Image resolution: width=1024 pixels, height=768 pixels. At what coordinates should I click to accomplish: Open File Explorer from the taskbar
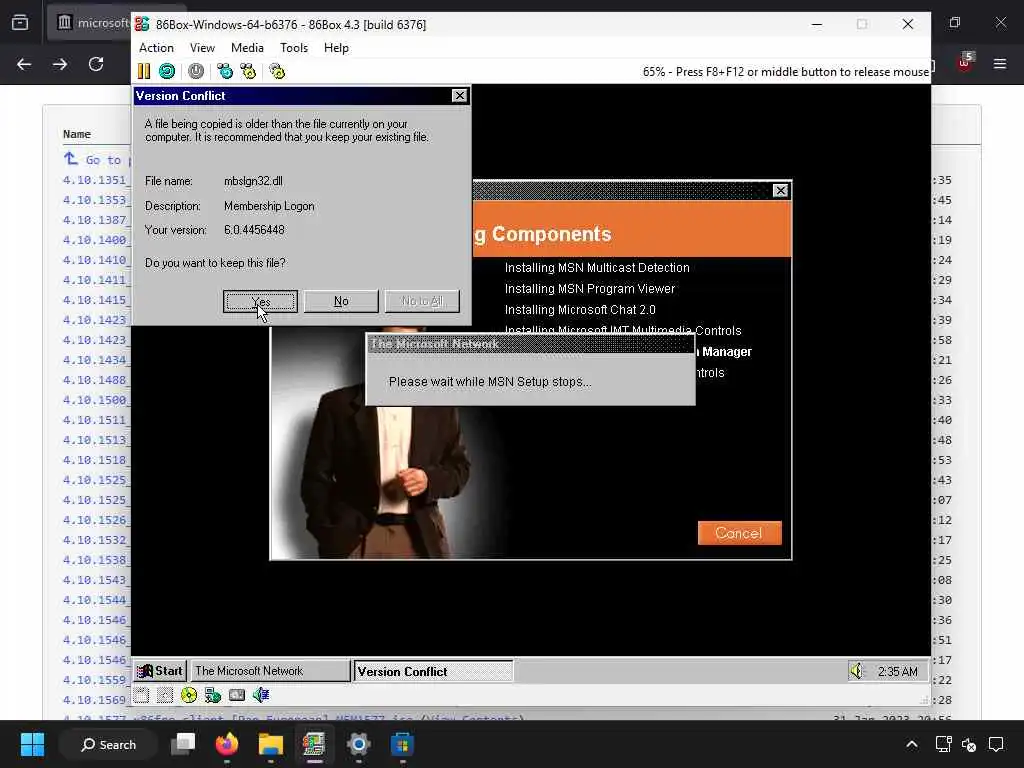tap(270, 744)
